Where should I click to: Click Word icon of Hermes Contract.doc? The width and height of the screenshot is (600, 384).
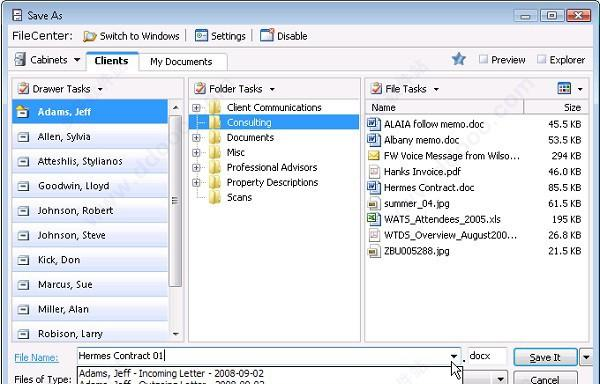click(374, 187)
